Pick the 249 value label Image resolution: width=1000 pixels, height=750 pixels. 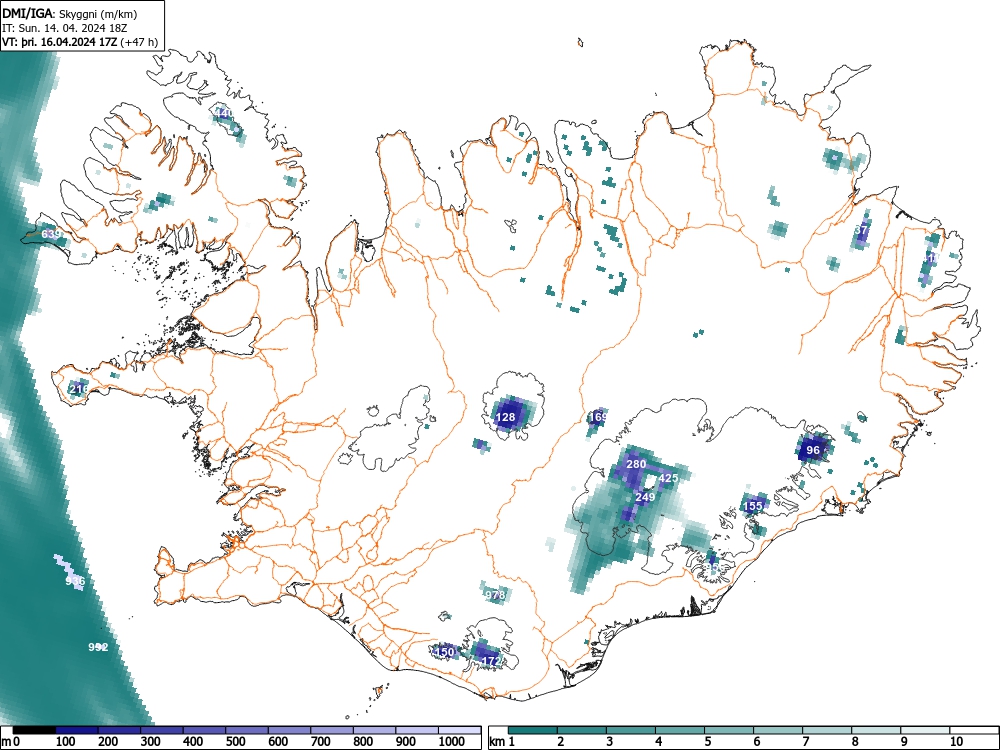[x=645, y=497]
